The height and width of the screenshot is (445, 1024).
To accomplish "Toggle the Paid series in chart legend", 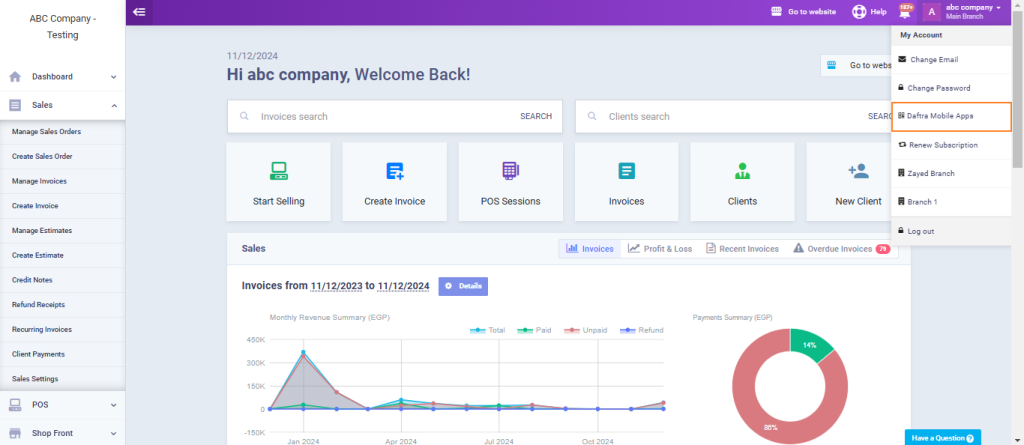I will coord(537,329).
